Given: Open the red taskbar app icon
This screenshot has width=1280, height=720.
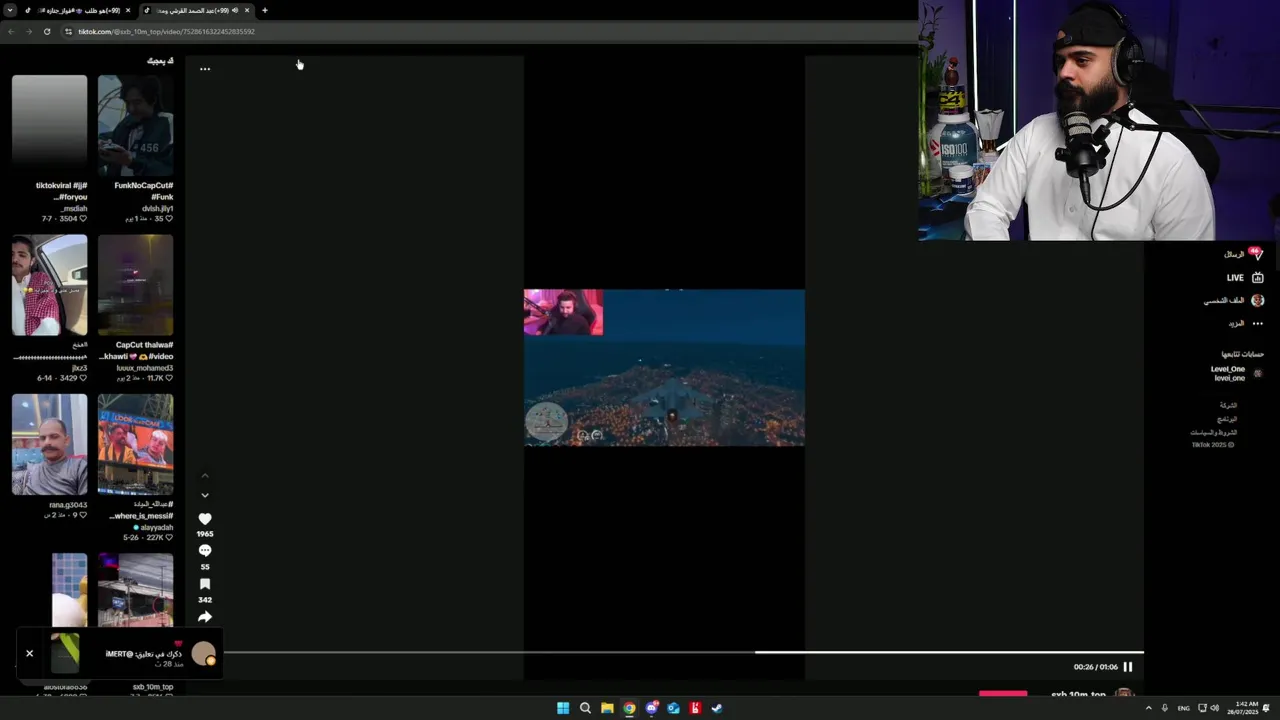Looking at the screenshot, I should [x=695, y=708].
